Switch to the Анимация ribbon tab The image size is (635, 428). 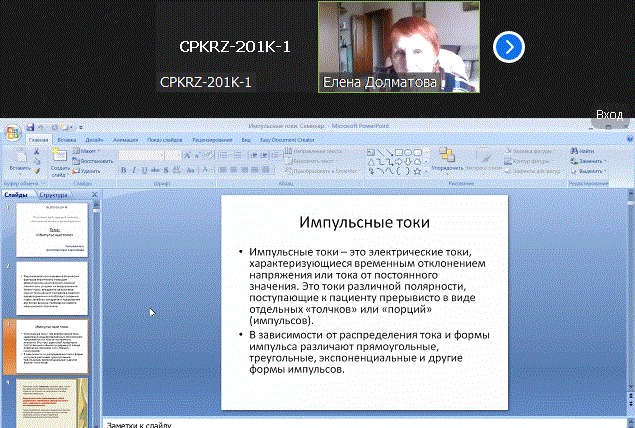click(x=126, y=140)
